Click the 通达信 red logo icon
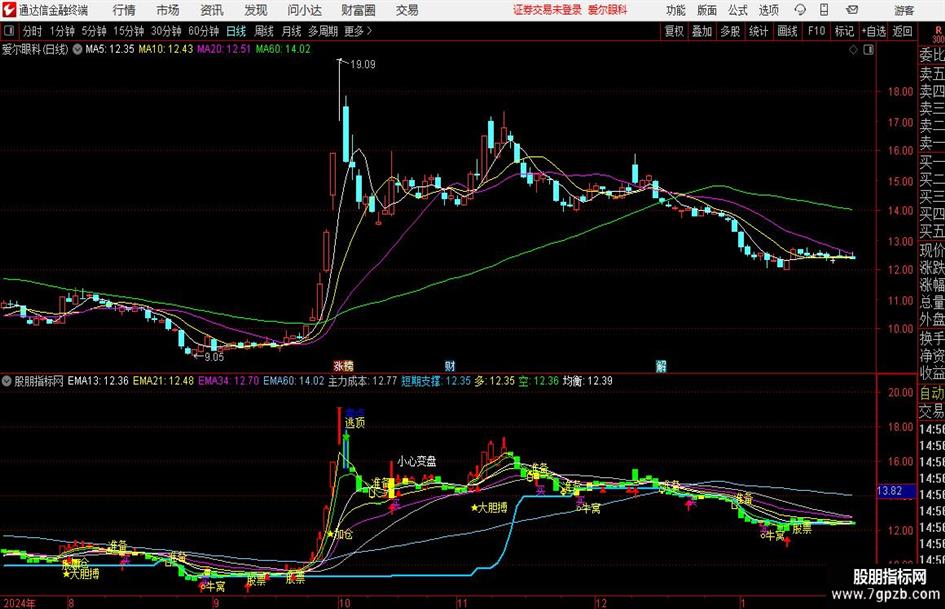This screenshot has height=609, width=945. pyautogui.click(x=8, y=10)
